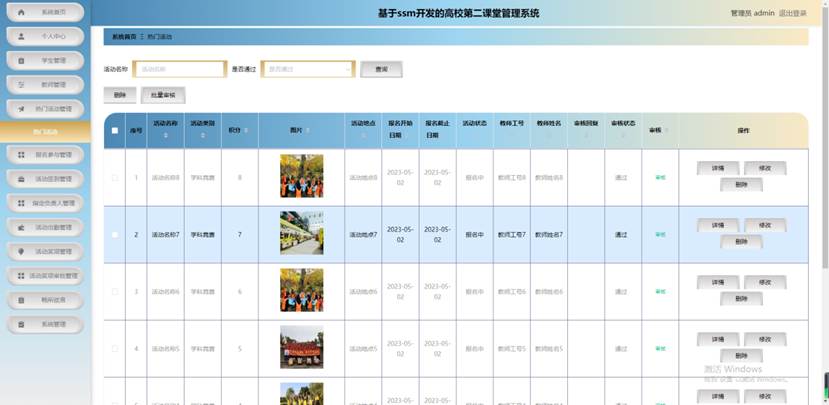Screen dimensions: 829x405
Task: Open 系统首页 via its home icon
Action: [x=21, y=12]
